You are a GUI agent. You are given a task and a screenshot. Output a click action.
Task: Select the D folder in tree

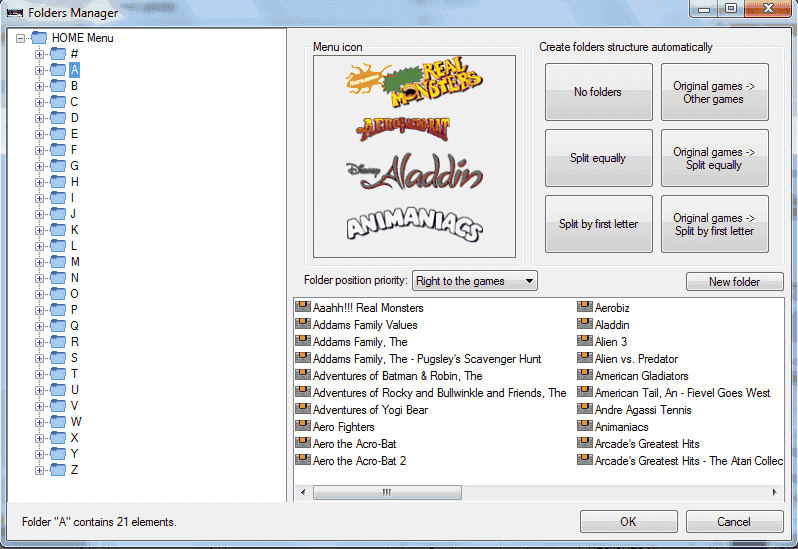pos(74,118)
